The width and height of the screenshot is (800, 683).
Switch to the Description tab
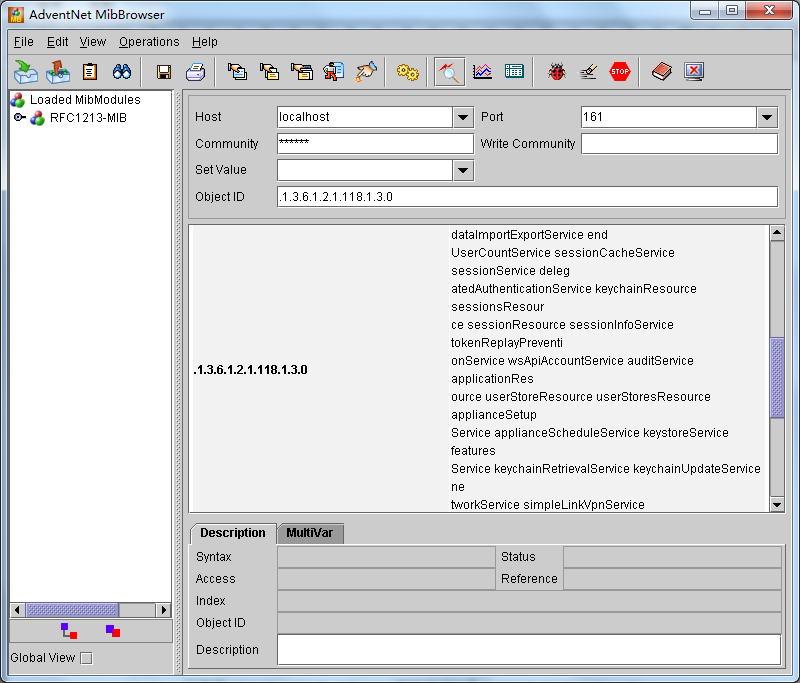[x=233, y=533]
